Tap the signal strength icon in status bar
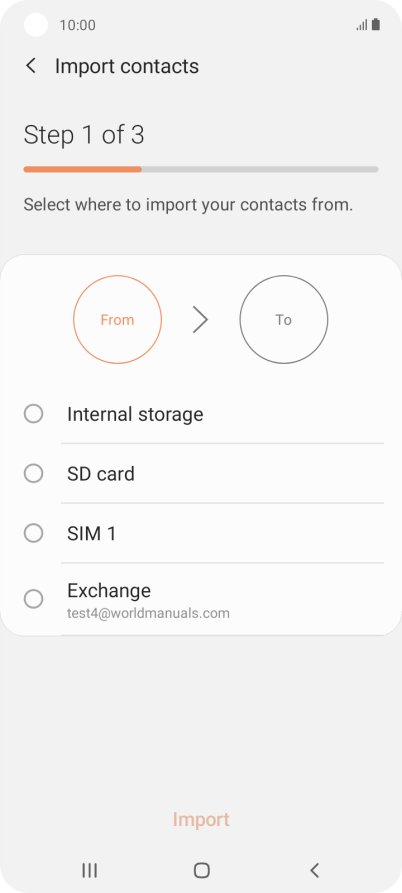402x893 pixels. pyautogui.click(x=362, y=25)
